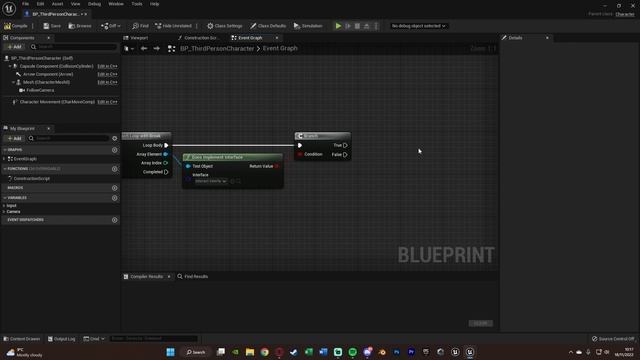Image resolution: width=640 pixels, height=360 pixels.
Task: Click the Return Value pin on interface node
Action: [277, 166]
